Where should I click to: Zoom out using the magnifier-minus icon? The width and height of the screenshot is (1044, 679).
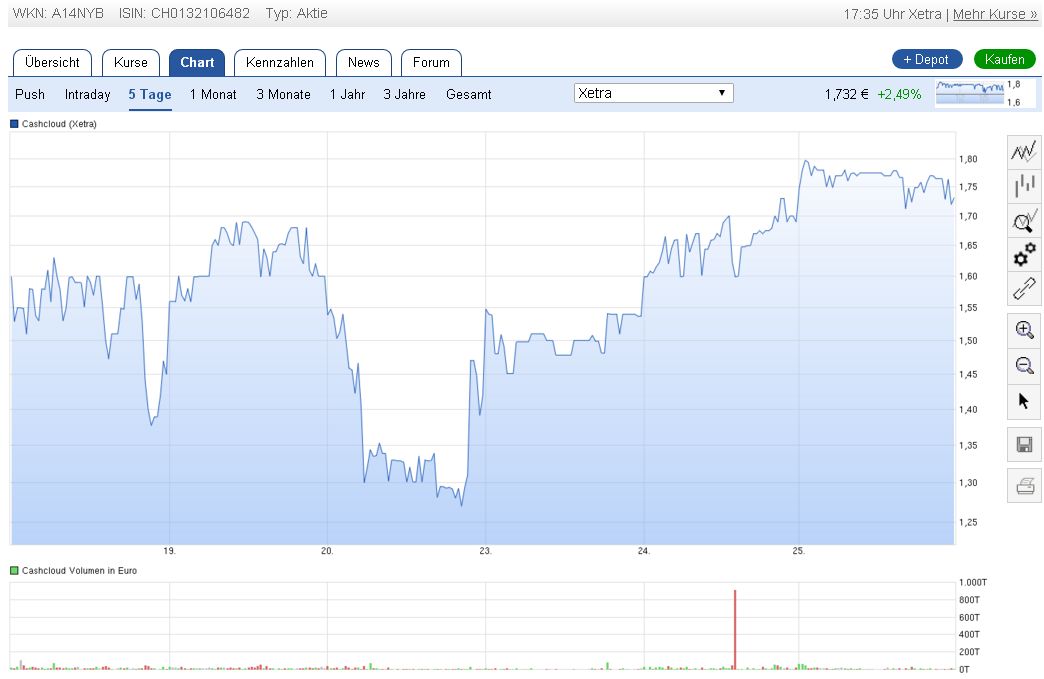(x=1023, y=365)
